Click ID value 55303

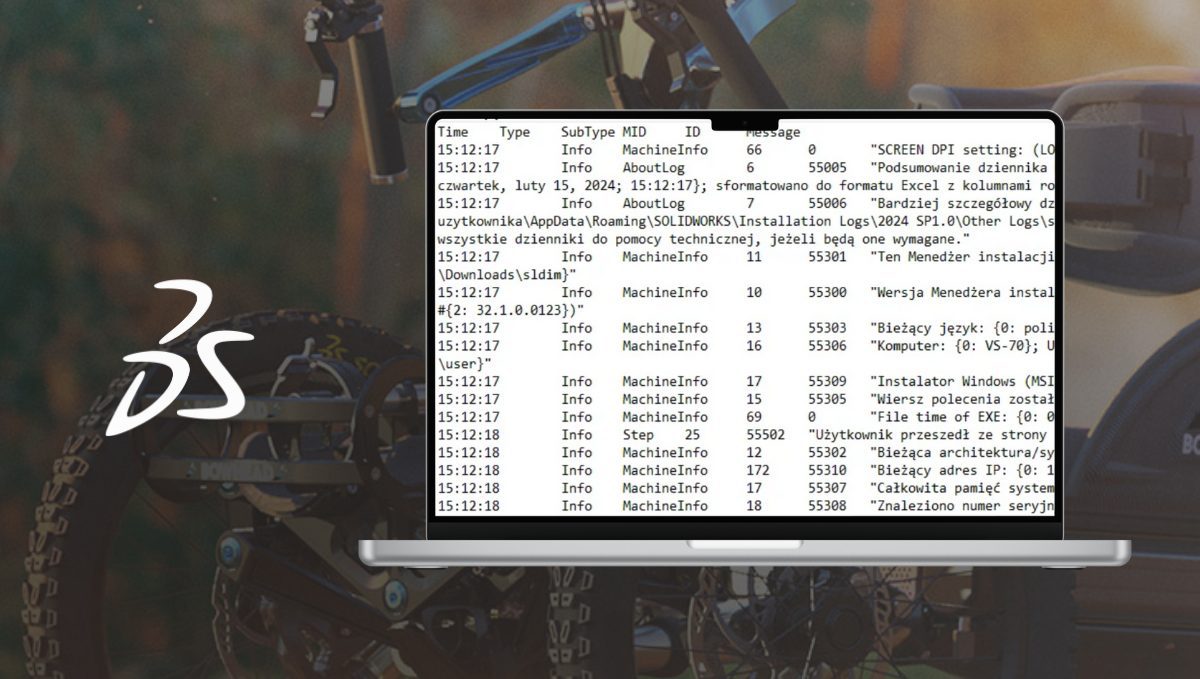tap(827, 328)
